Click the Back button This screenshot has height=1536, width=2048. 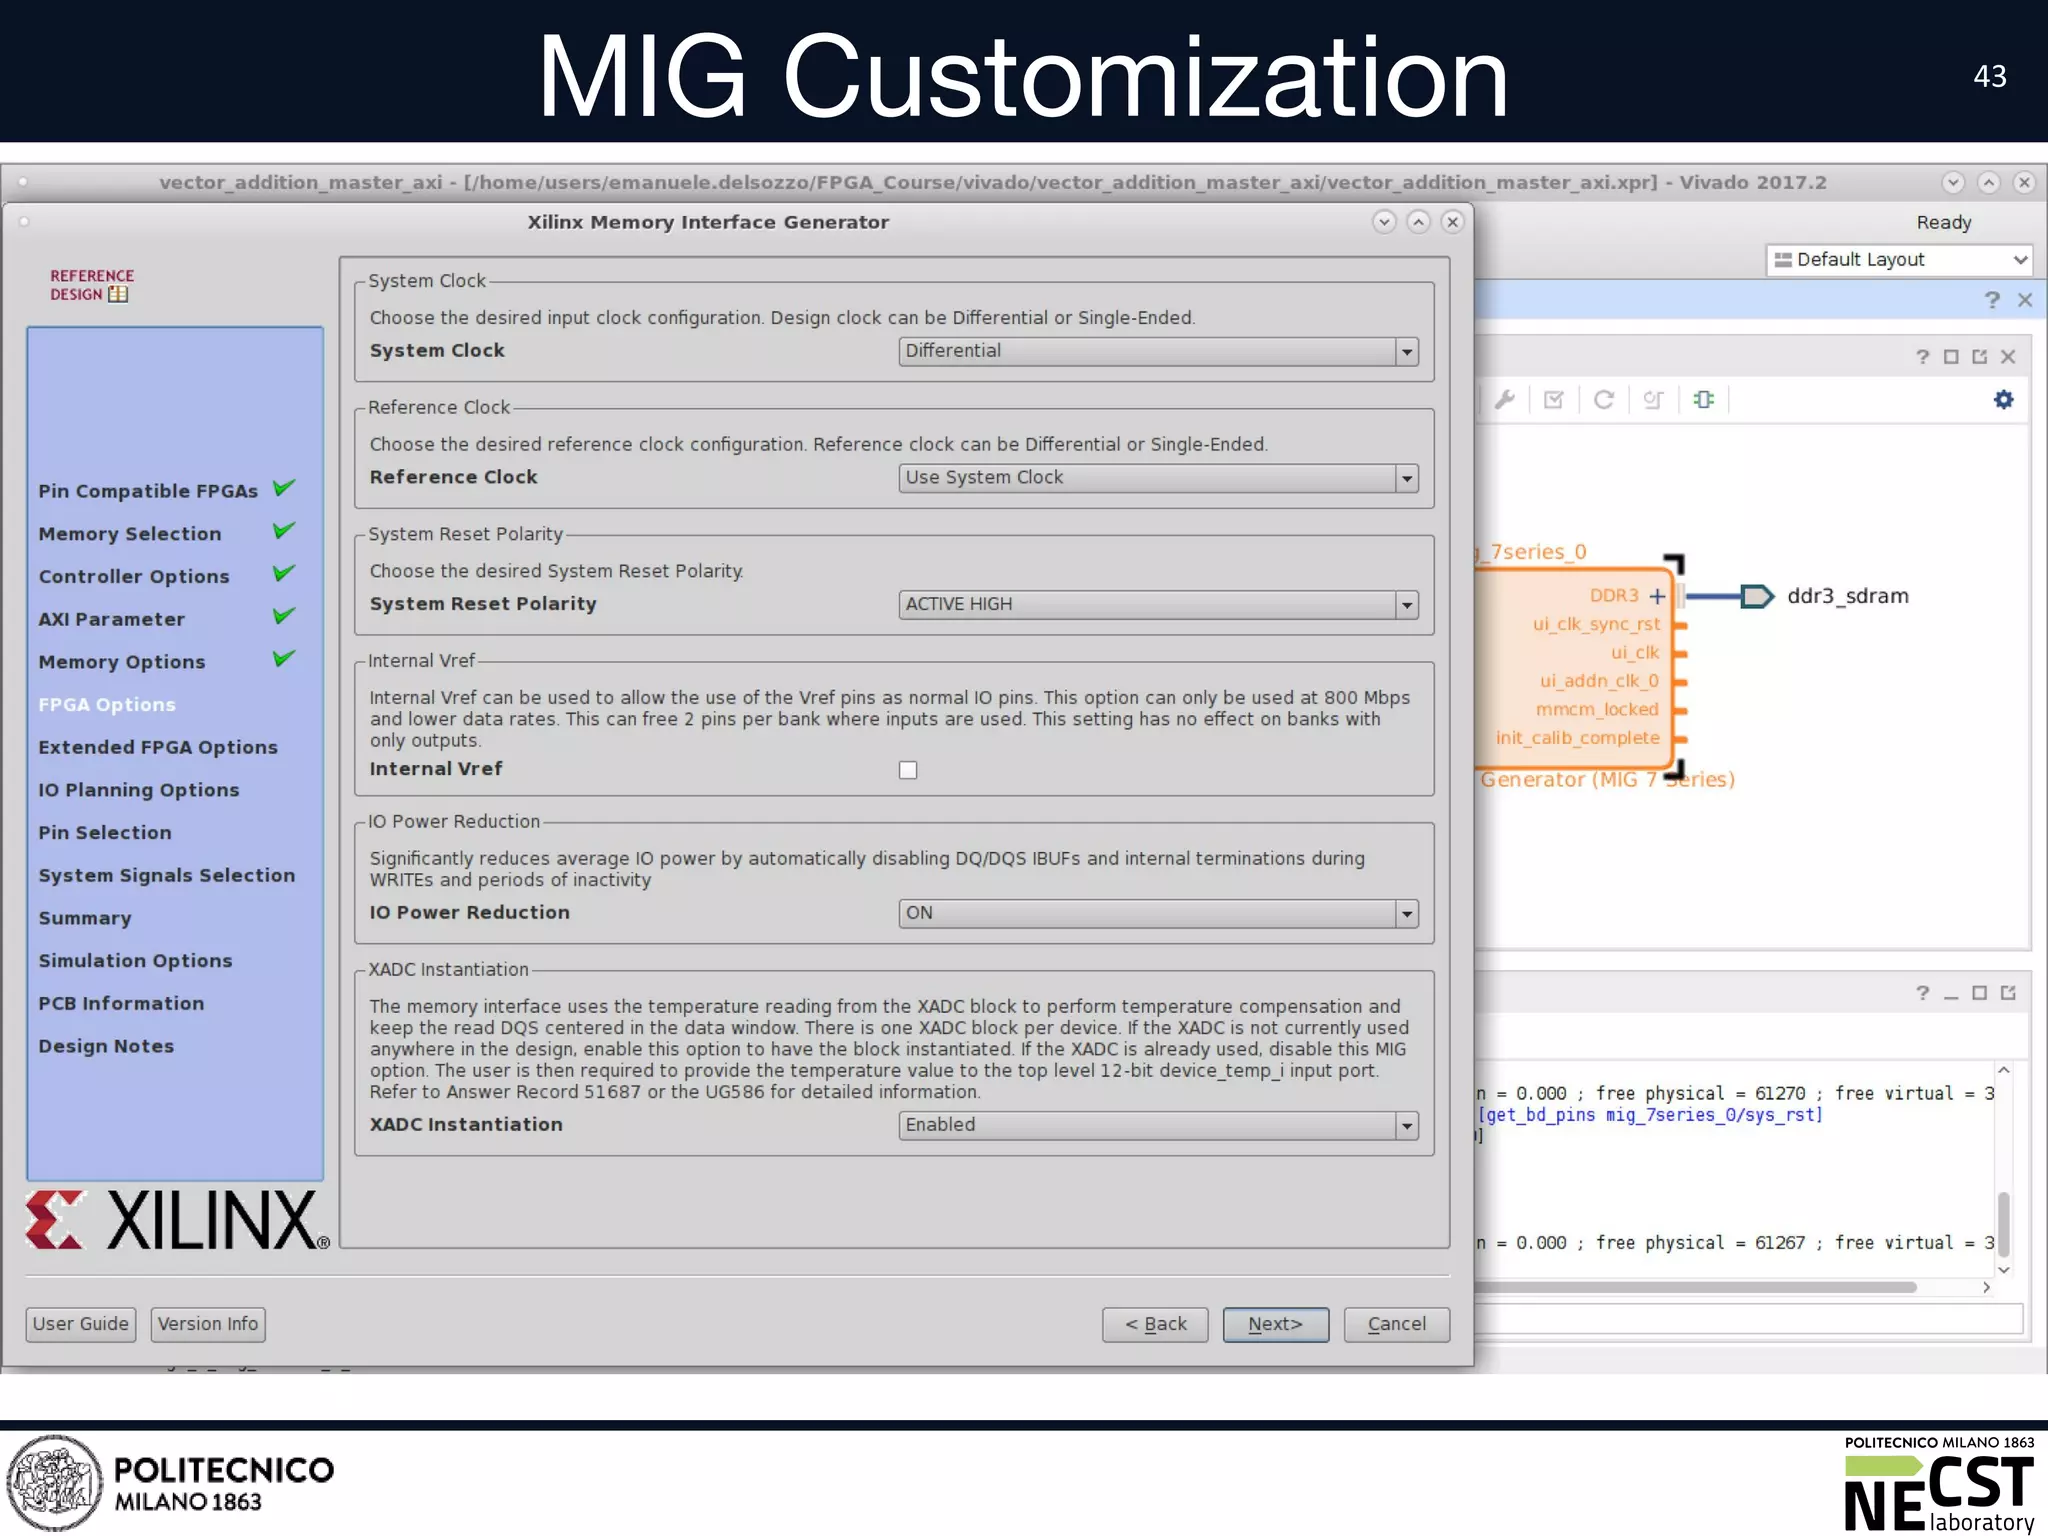[x=1155, y=1325]
